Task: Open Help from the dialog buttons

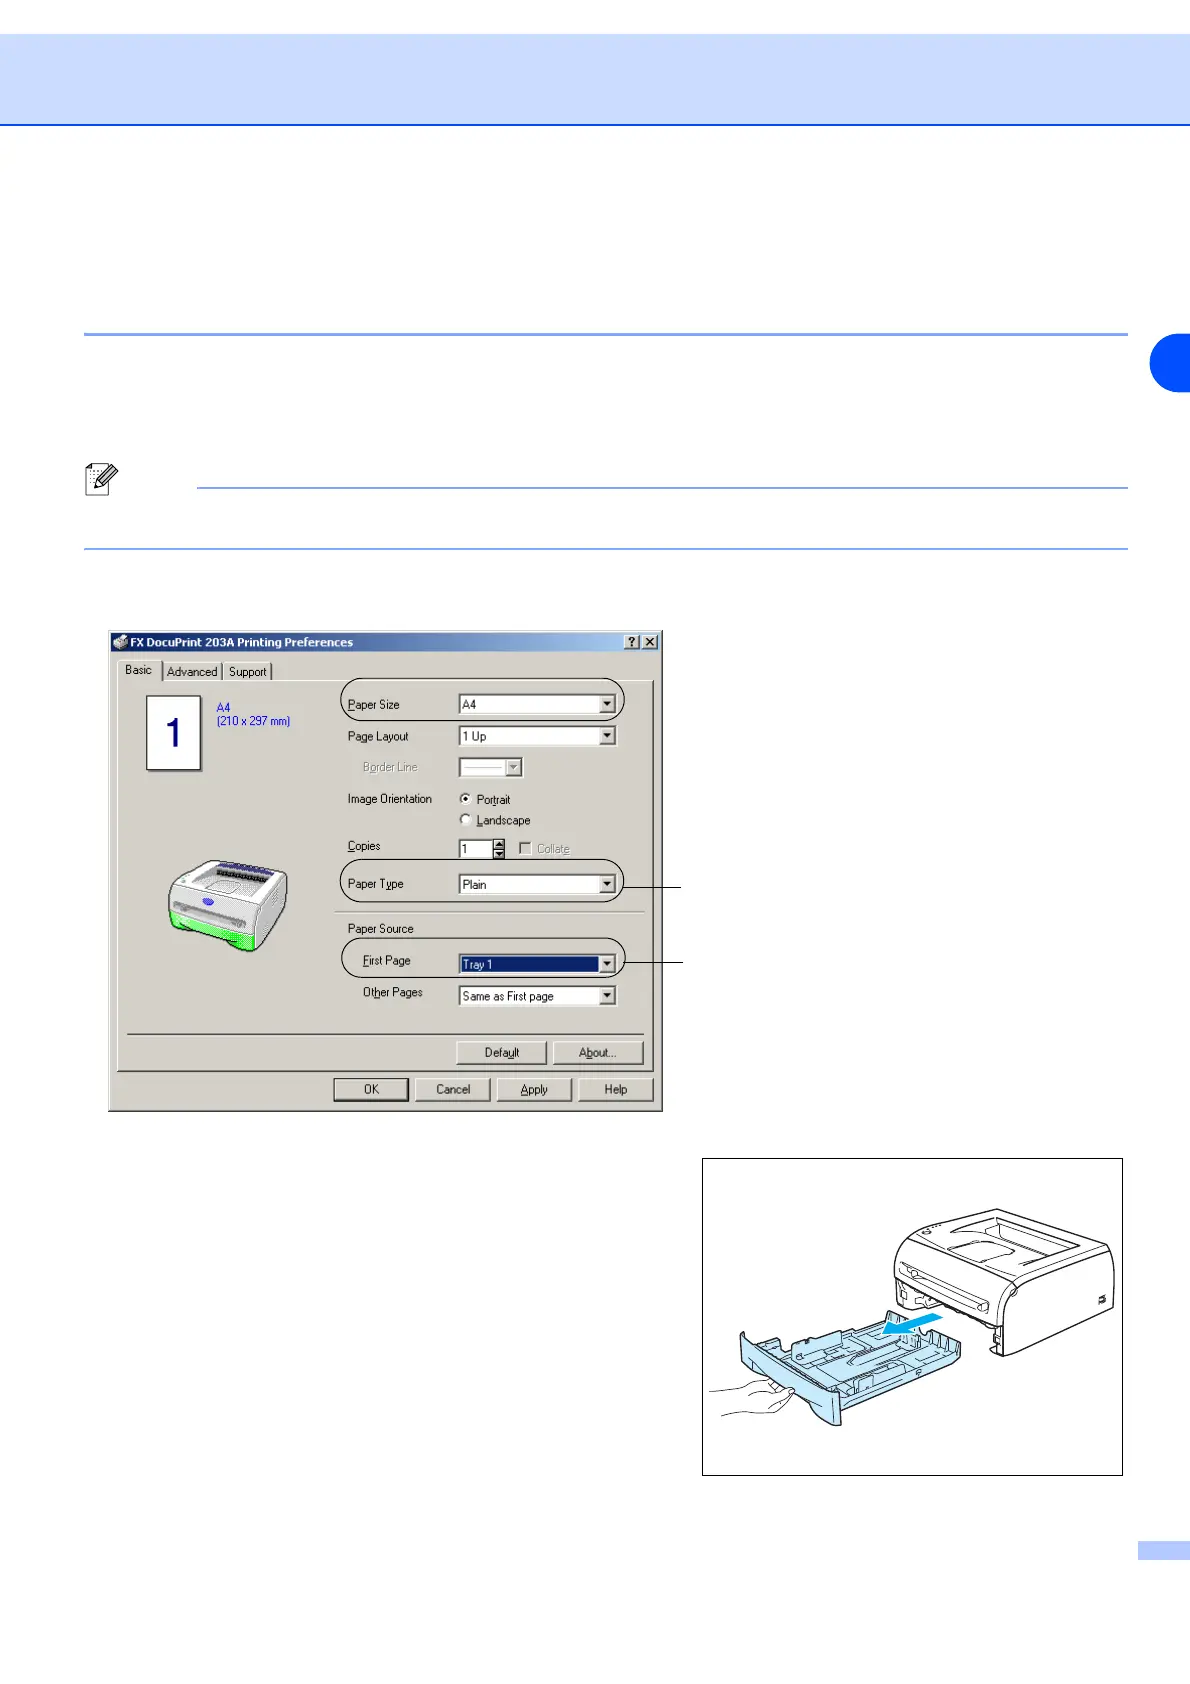Action: (616, 1089)
